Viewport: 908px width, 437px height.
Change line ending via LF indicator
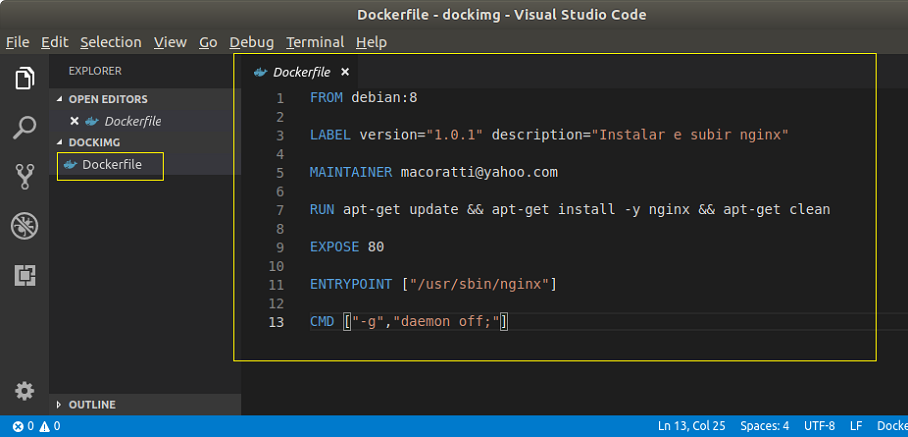tap(856, 427)
